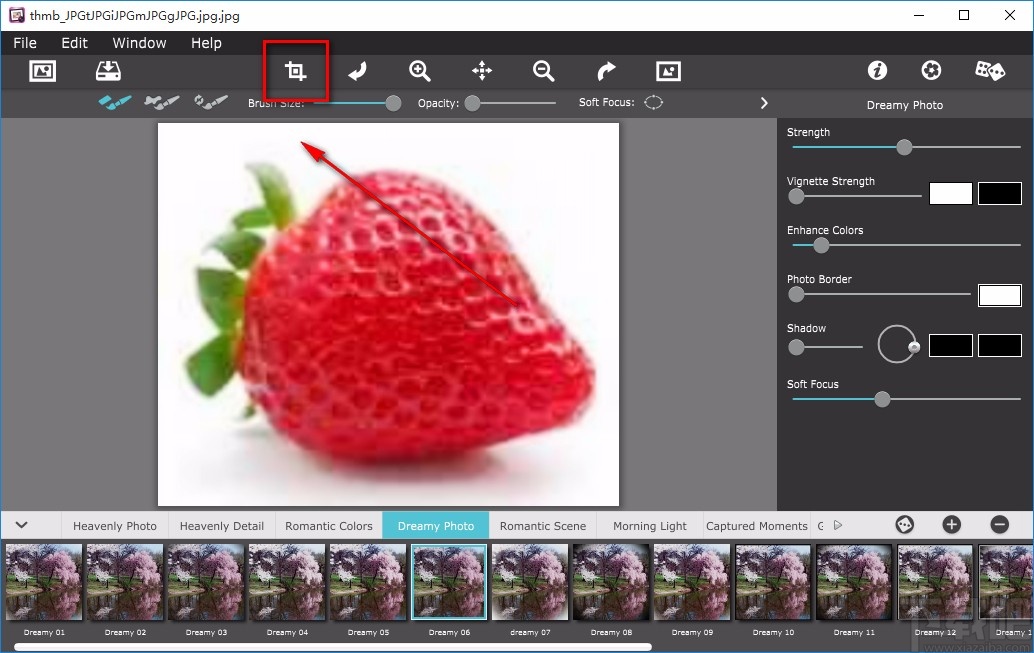
Task: Roll the random preset dice icon
Action: click(x=989, y=71)
